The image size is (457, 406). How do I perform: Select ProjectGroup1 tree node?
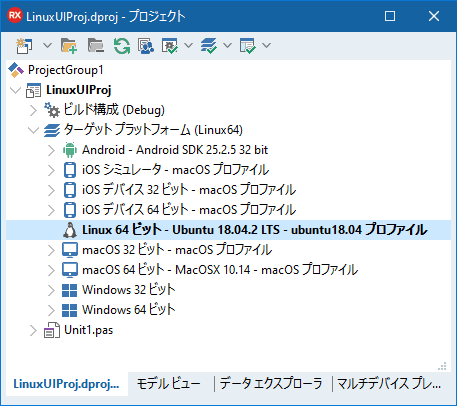pos(66,70)
